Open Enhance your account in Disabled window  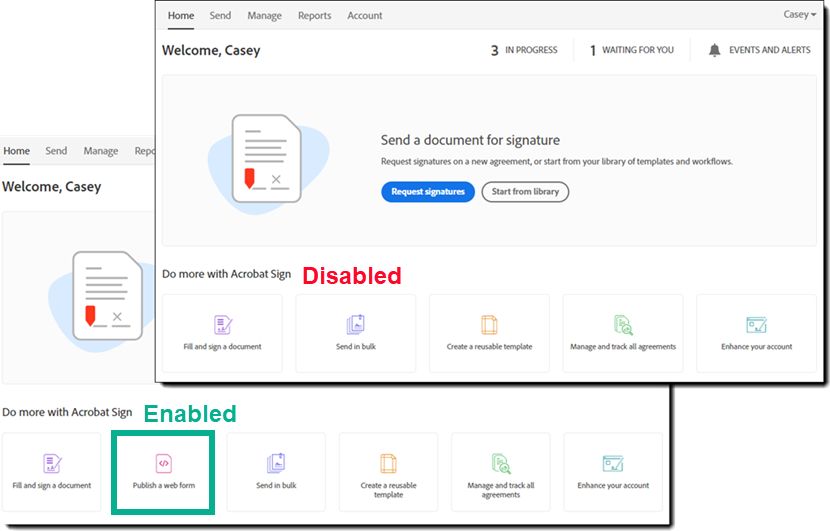756,333
